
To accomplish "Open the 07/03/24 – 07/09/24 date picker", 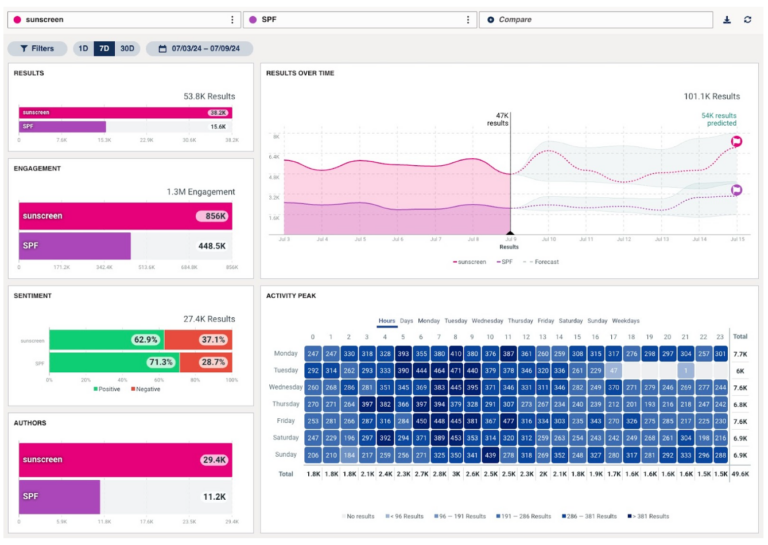I will (x=200, y=48).
